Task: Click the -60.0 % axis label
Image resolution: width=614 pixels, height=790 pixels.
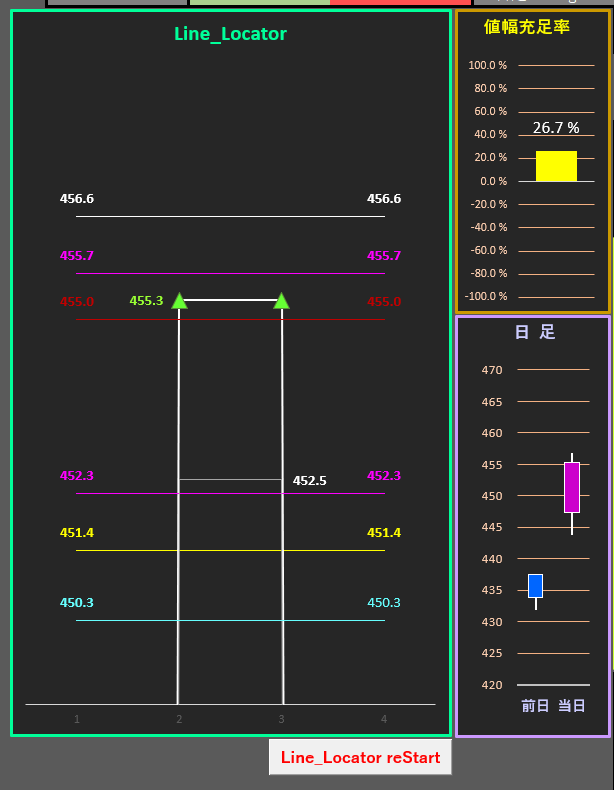Action: (489, 250)
